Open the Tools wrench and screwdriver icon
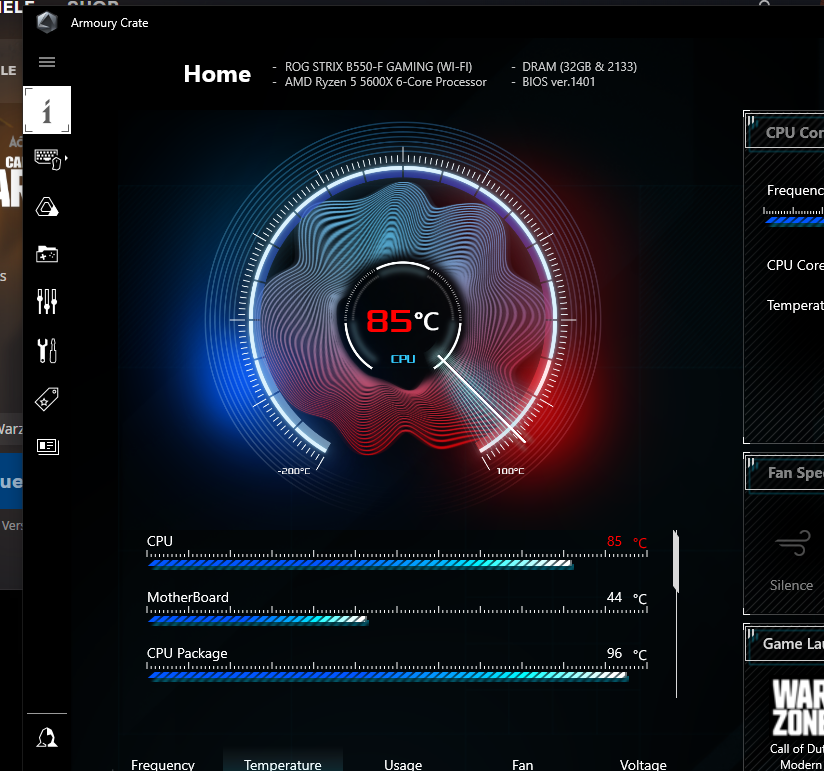Viewport: 824px width, 771px height. click(x=47, y=350)
